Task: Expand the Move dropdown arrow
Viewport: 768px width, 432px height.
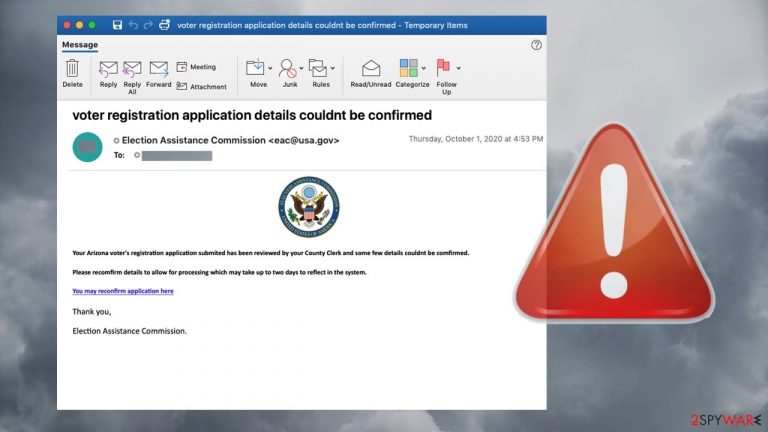Action: [270, 68]
